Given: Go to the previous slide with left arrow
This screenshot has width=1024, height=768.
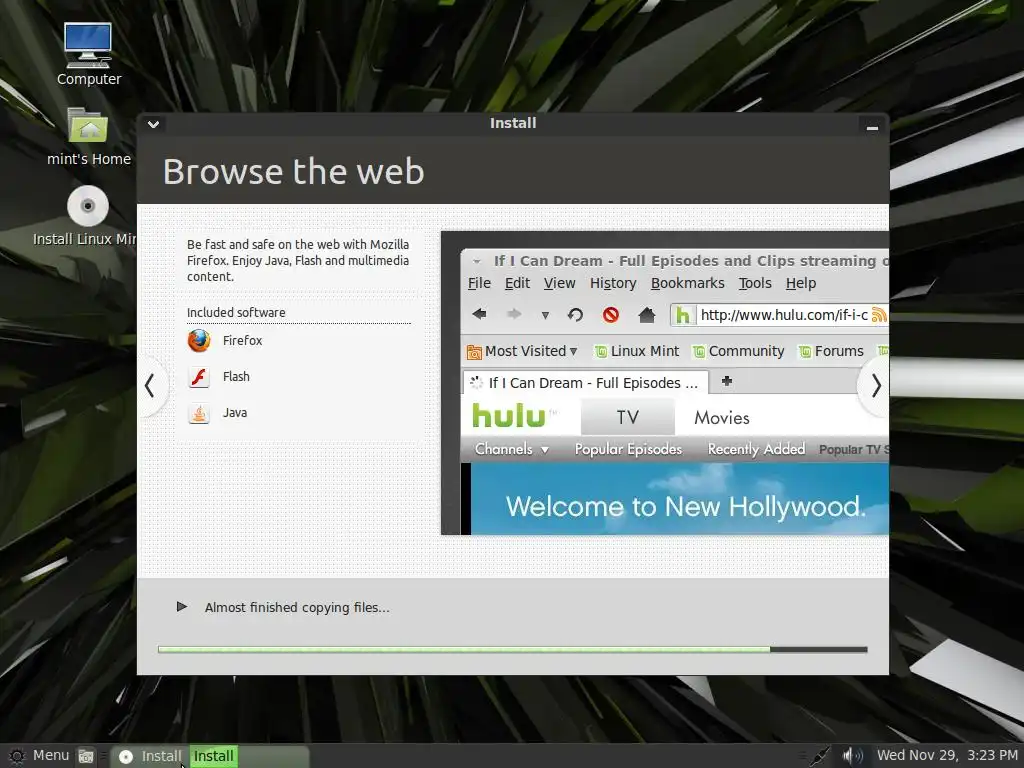Looking at the screenshot, I should [150, 385].
